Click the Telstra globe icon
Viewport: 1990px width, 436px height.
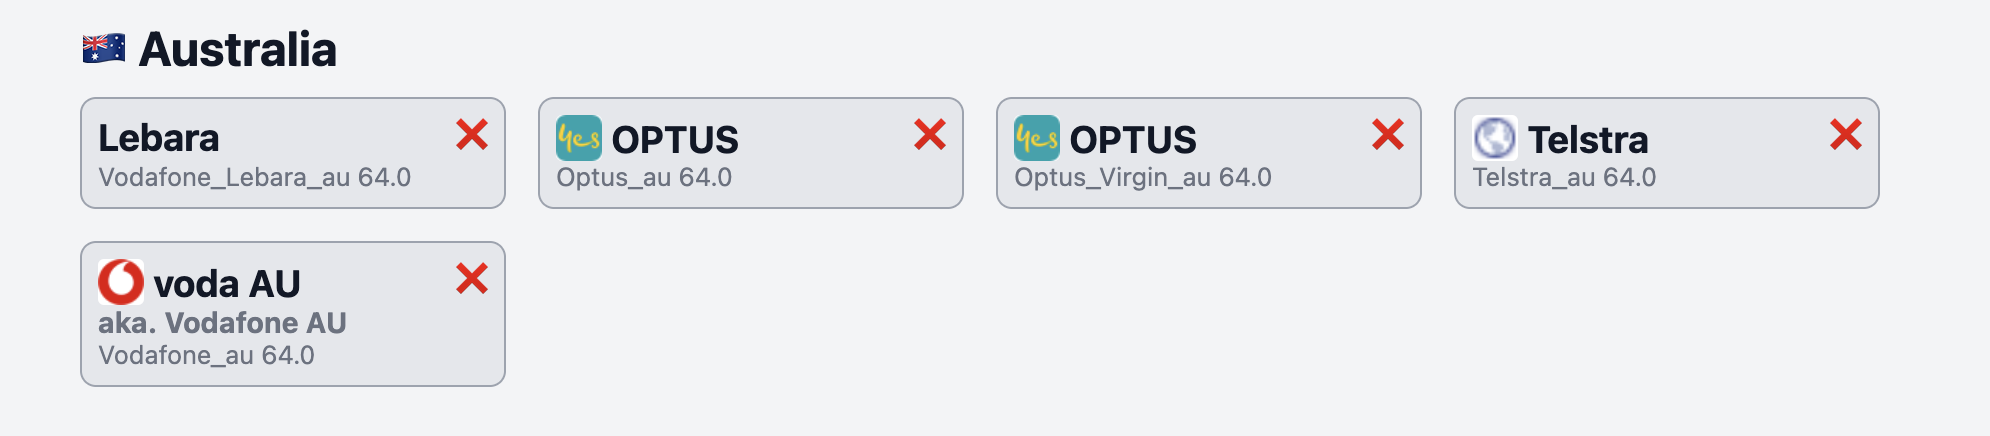(1495, 138)
